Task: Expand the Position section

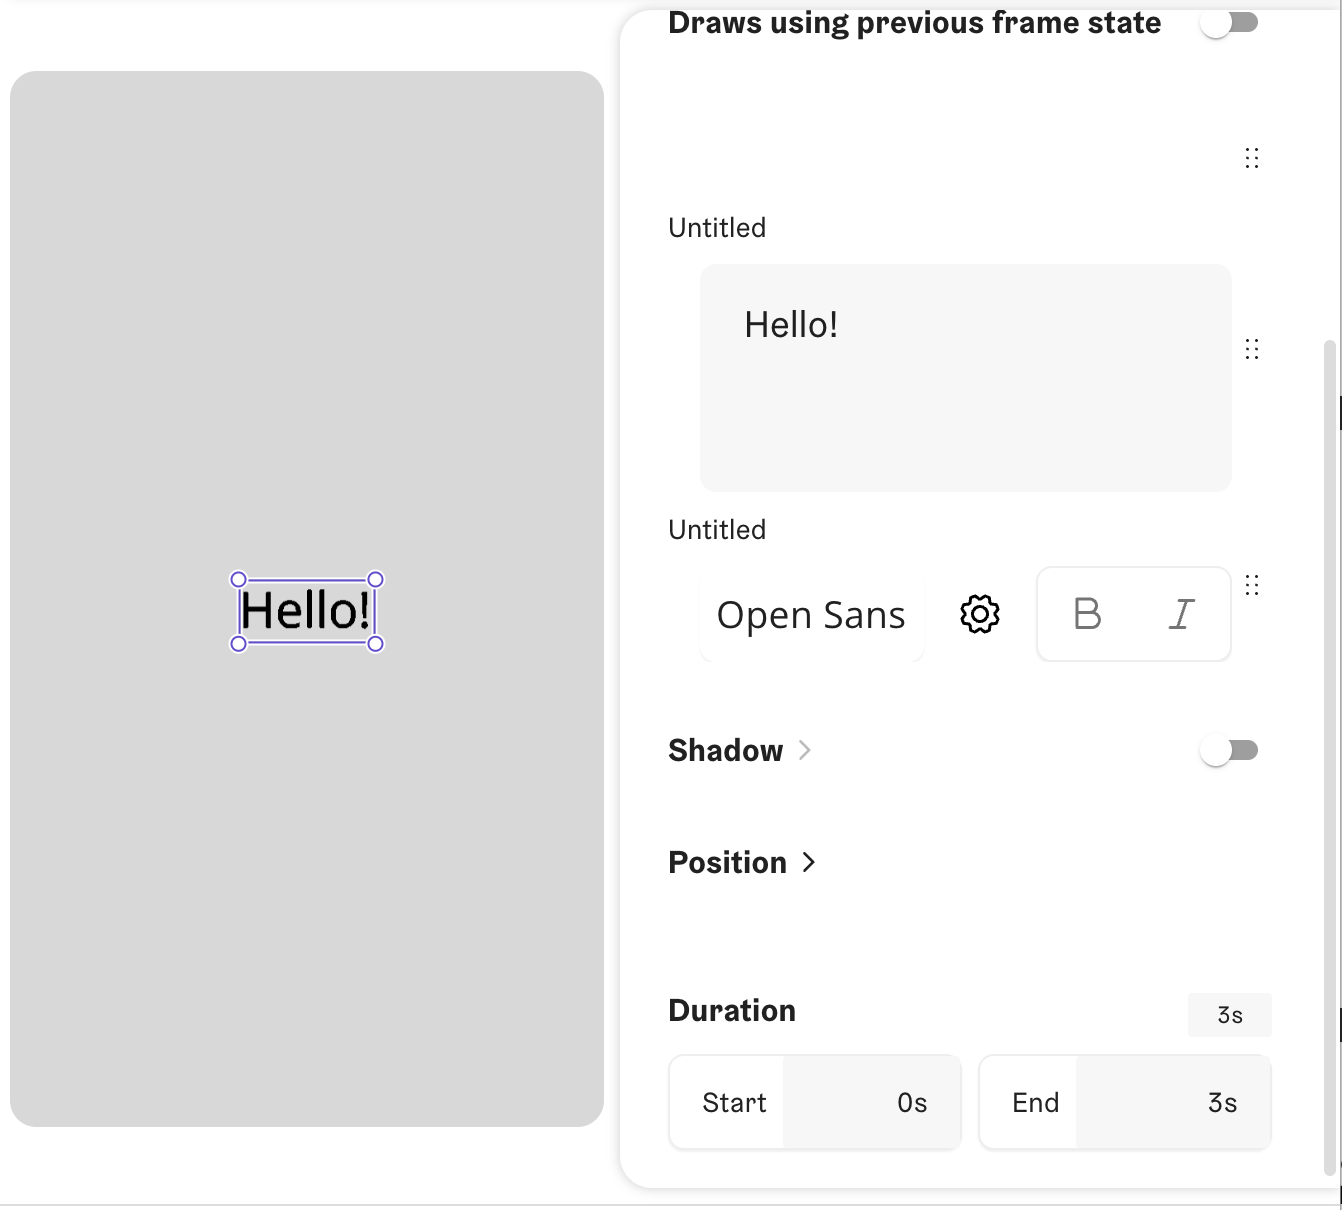Action: pyautogui.click(x=809, y=862)
